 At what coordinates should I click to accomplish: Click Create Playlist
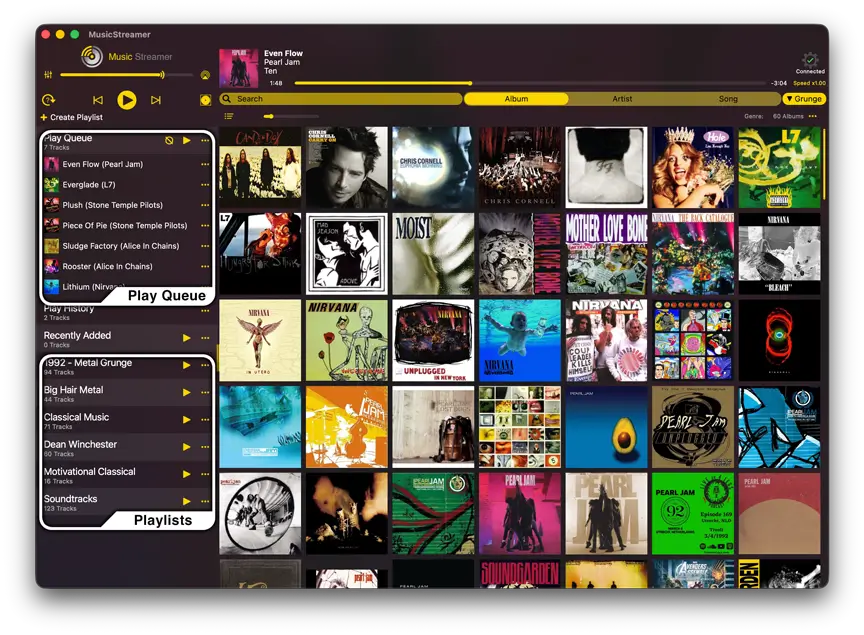pos(72,116)
